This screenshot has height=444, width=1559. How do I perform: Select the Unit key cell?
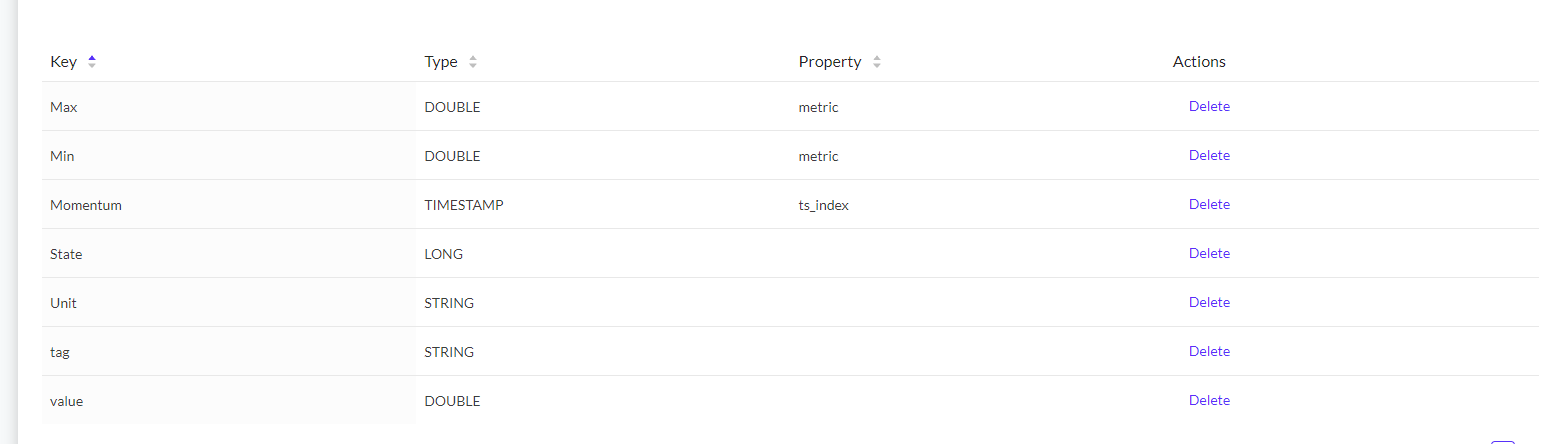(x=229, y=303)
